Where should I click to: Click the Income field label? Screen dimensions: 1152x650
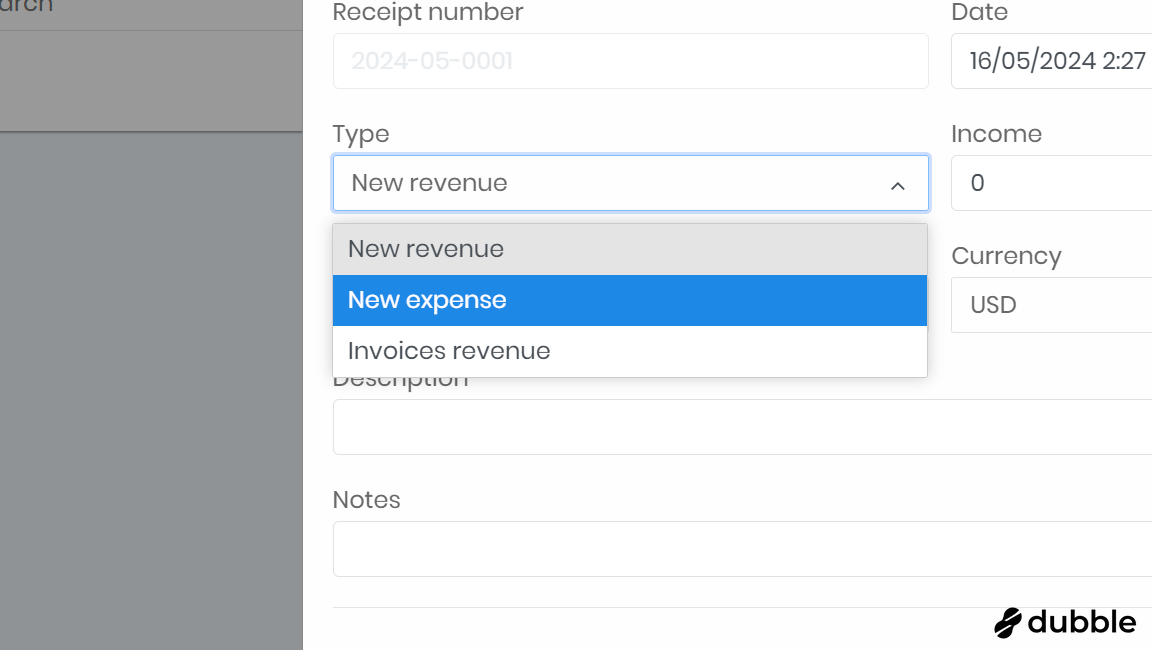[996, 134]
